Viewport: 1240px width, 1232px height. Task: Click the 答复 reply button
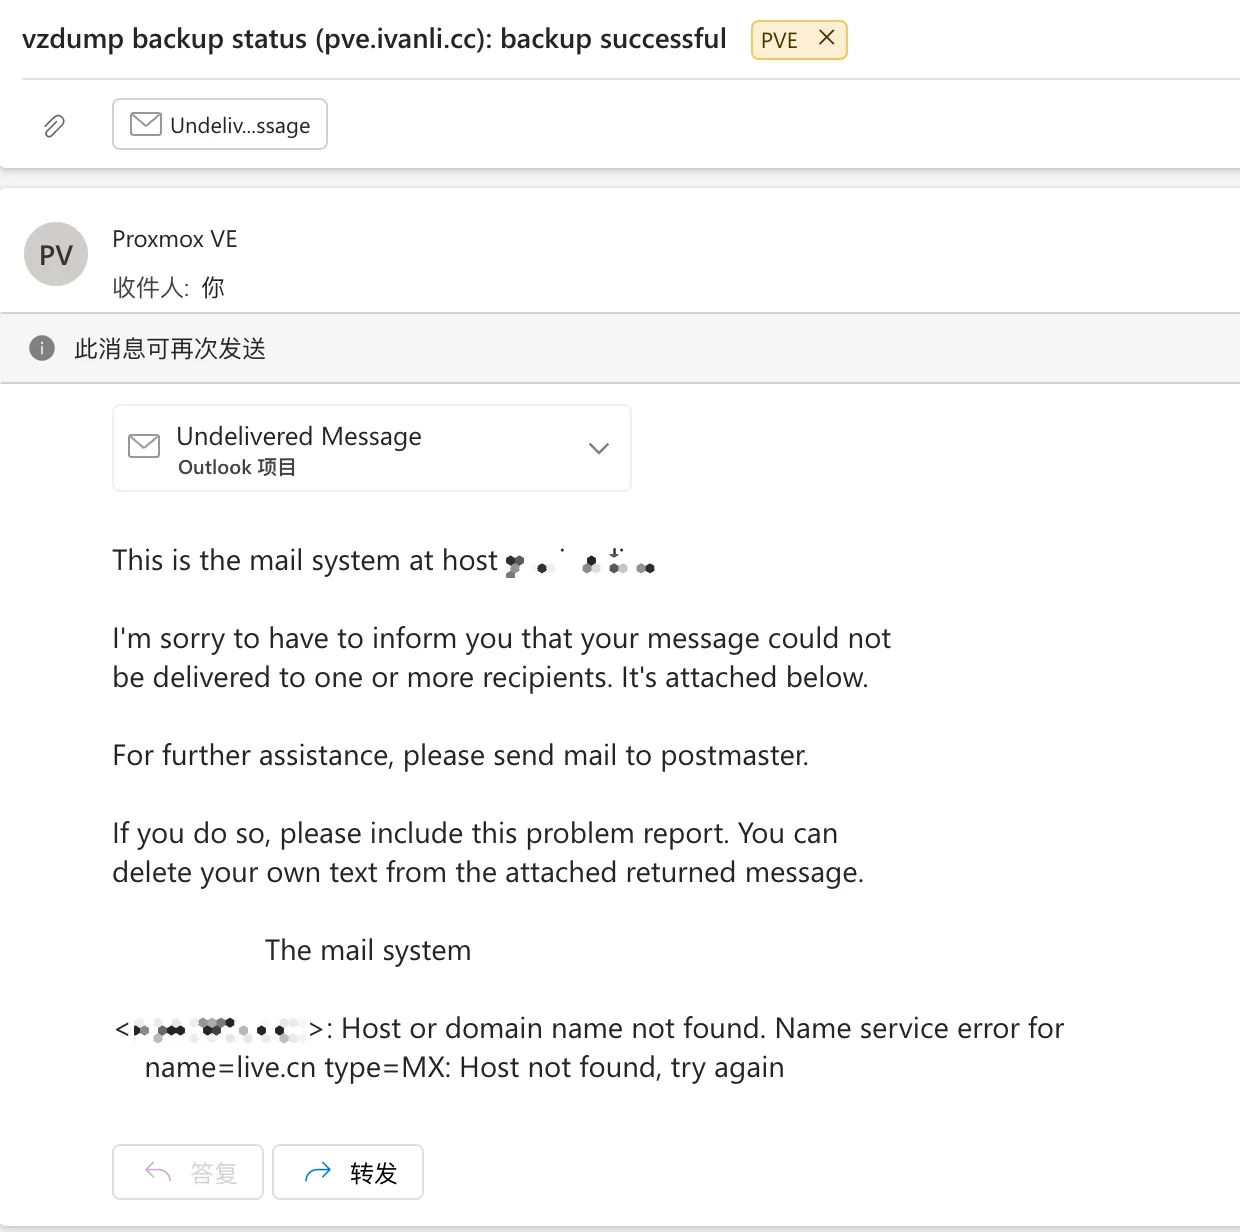(x=188, y=1172)
